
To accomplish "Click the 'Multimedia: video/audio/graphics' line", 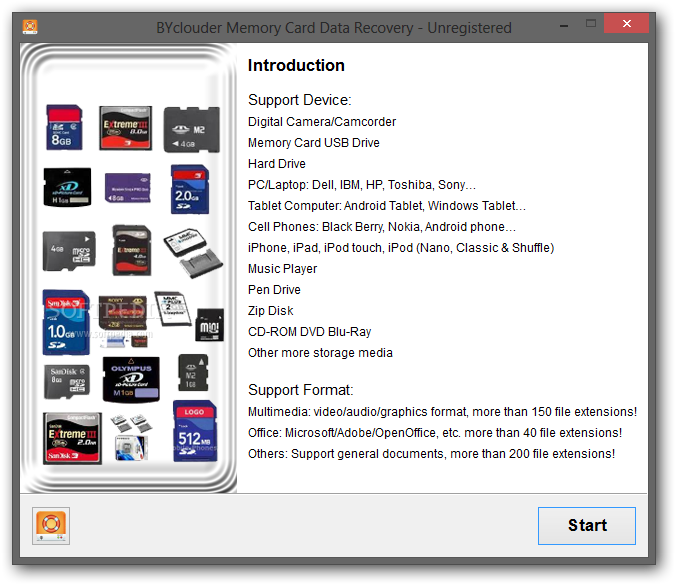I will [x=442, y=412].
